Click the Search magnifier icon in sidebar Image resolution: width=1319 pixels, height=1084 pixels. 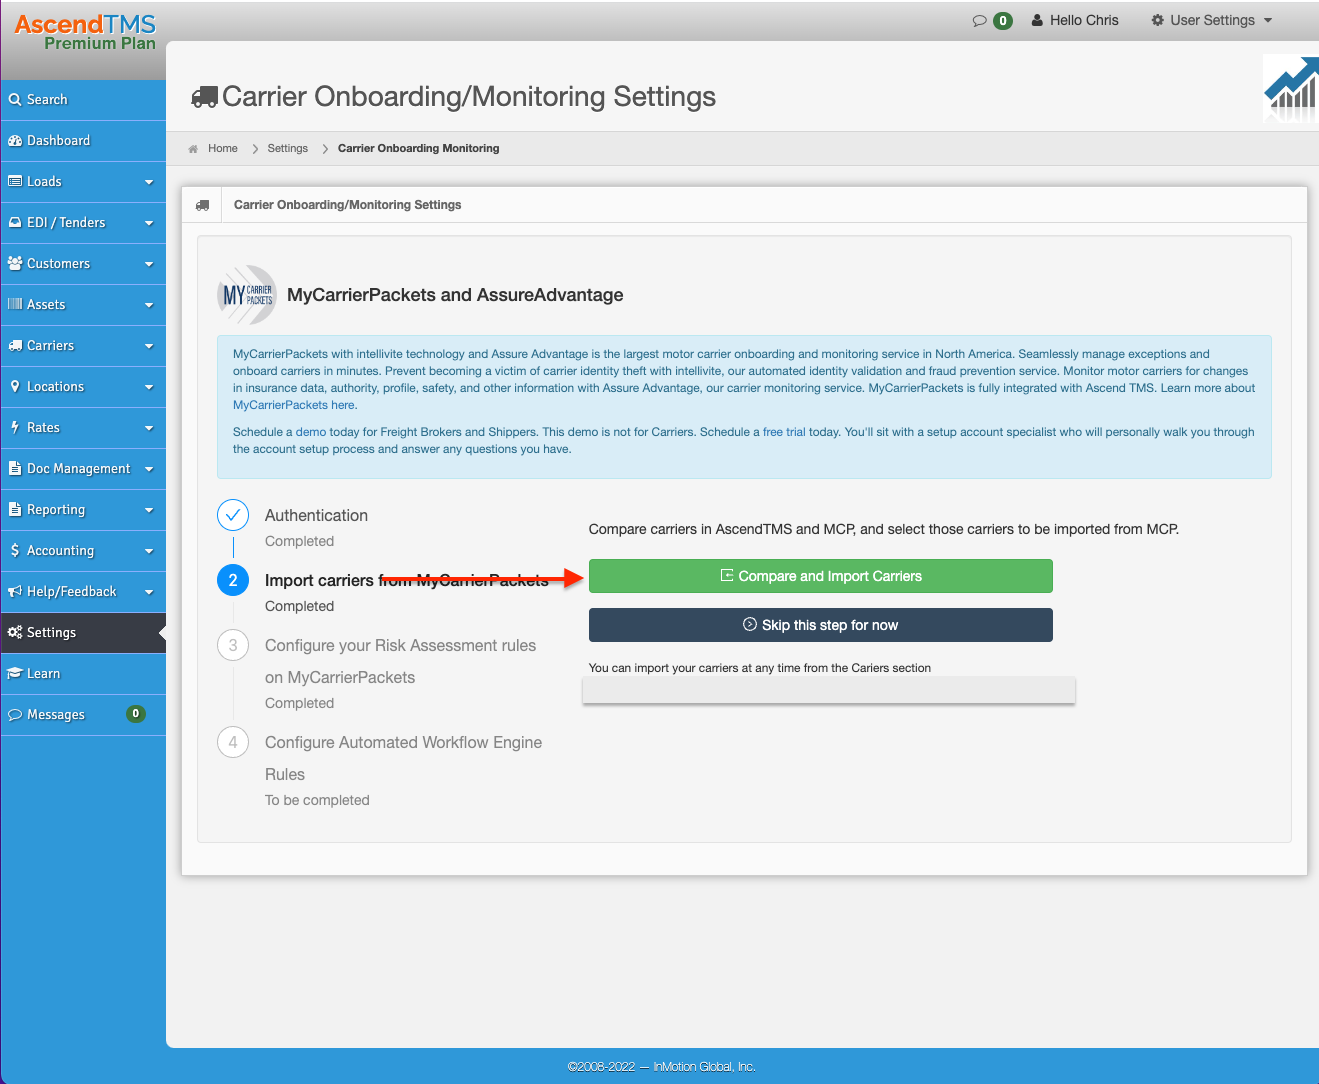(15, 100)
